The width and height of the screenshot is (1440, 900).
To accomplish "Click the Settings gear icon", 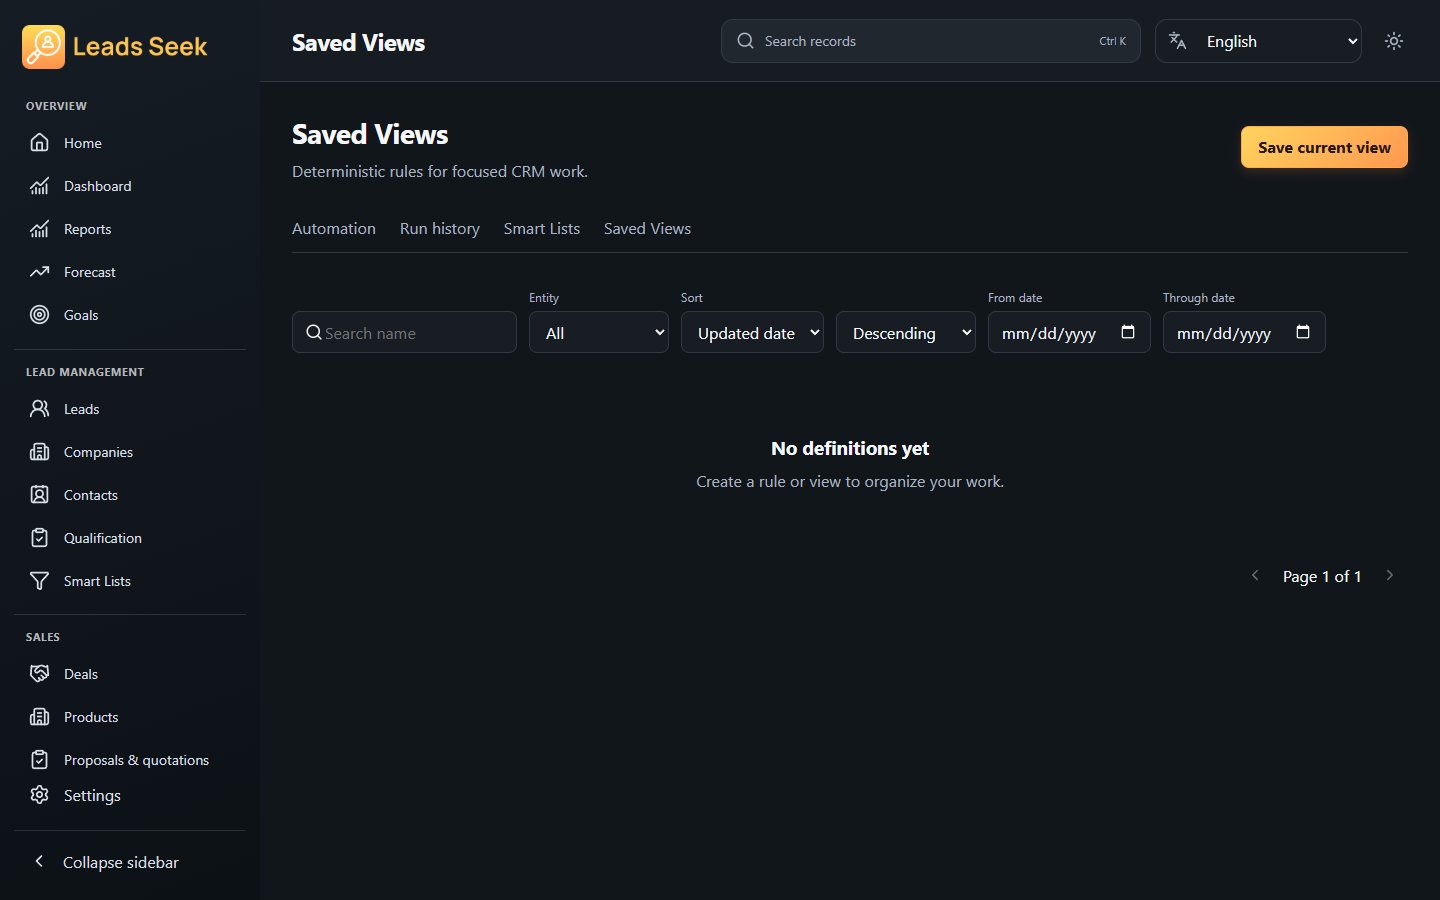I will tap(39, 795).
